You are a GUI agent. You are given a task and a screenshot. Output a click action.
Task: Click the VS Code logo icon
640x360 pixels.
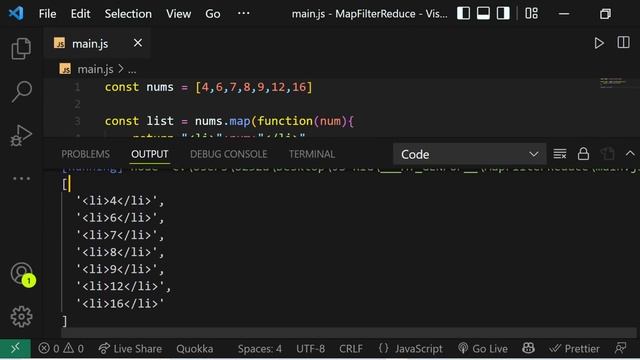[x=16, y=13]
